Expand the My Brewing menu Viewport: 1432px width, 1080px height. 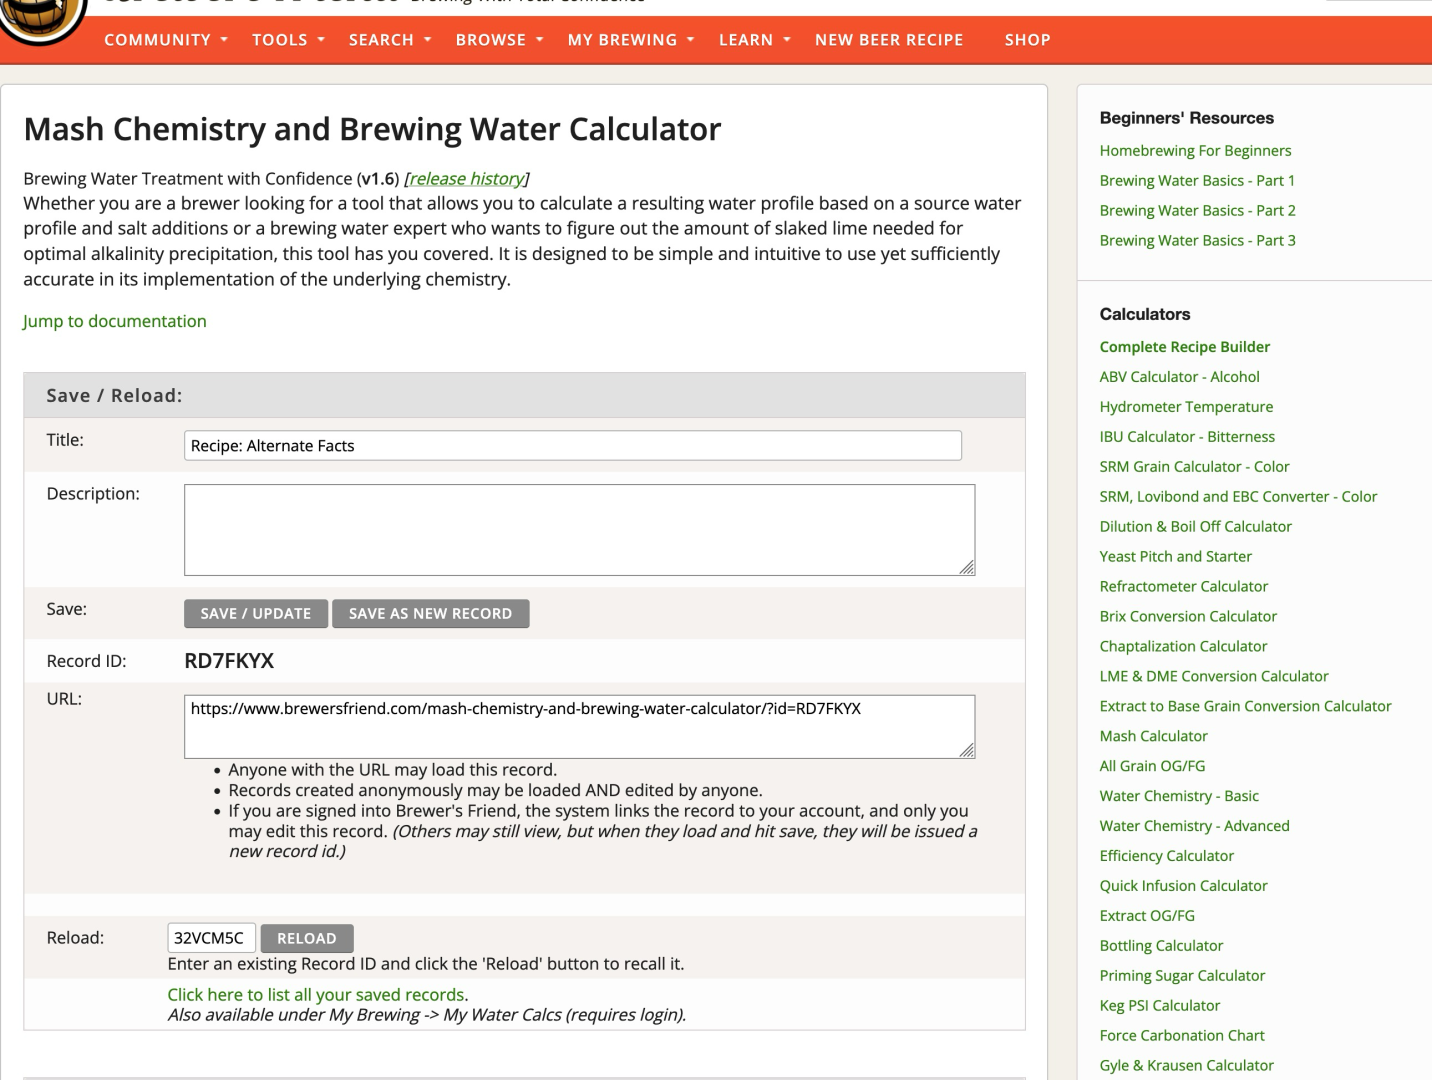[630, 40]
